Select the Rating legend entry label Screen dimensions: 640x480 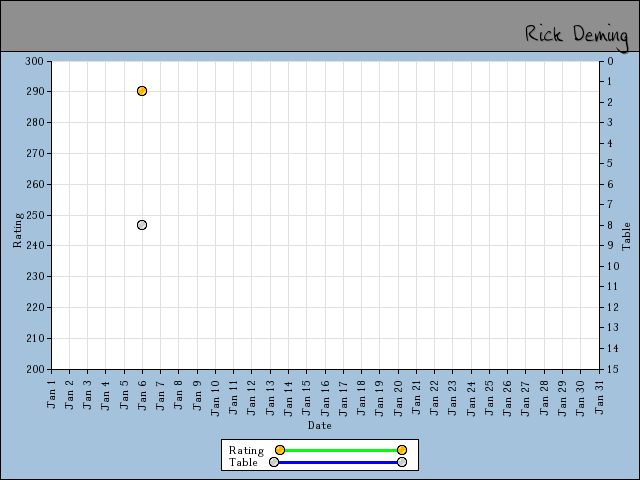[246, 451]
